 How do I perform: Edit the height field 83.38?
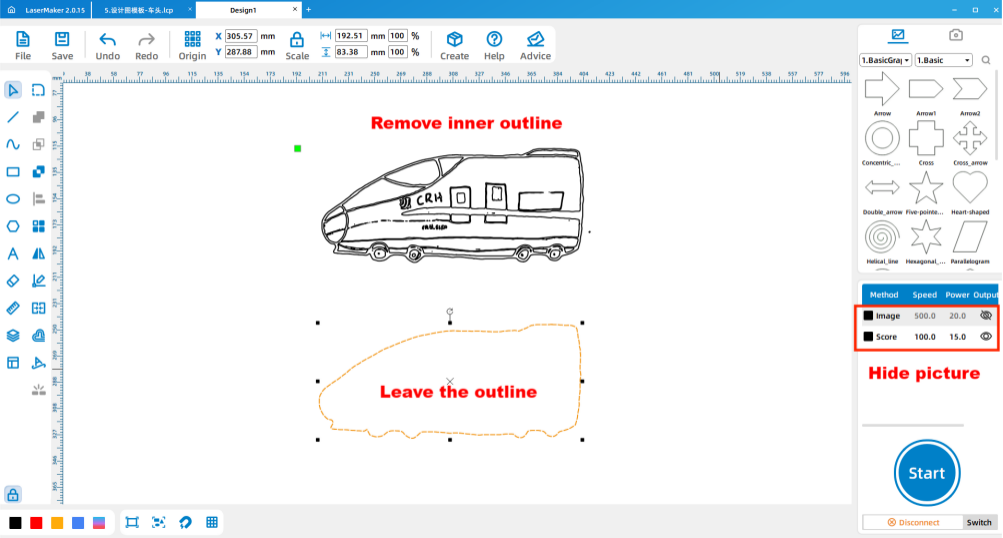(x=351, y=52)
